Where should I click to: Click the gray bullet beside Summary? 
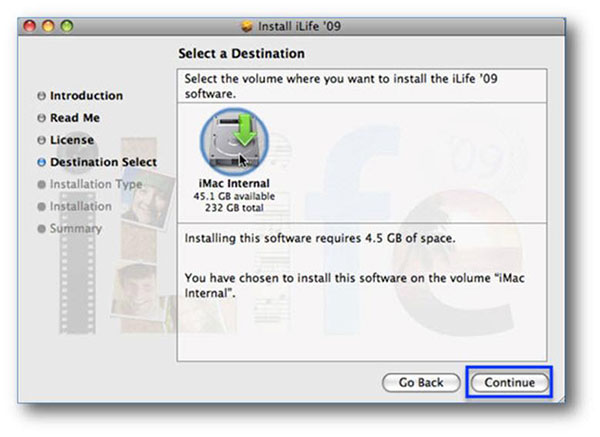[x=41, y=229]
